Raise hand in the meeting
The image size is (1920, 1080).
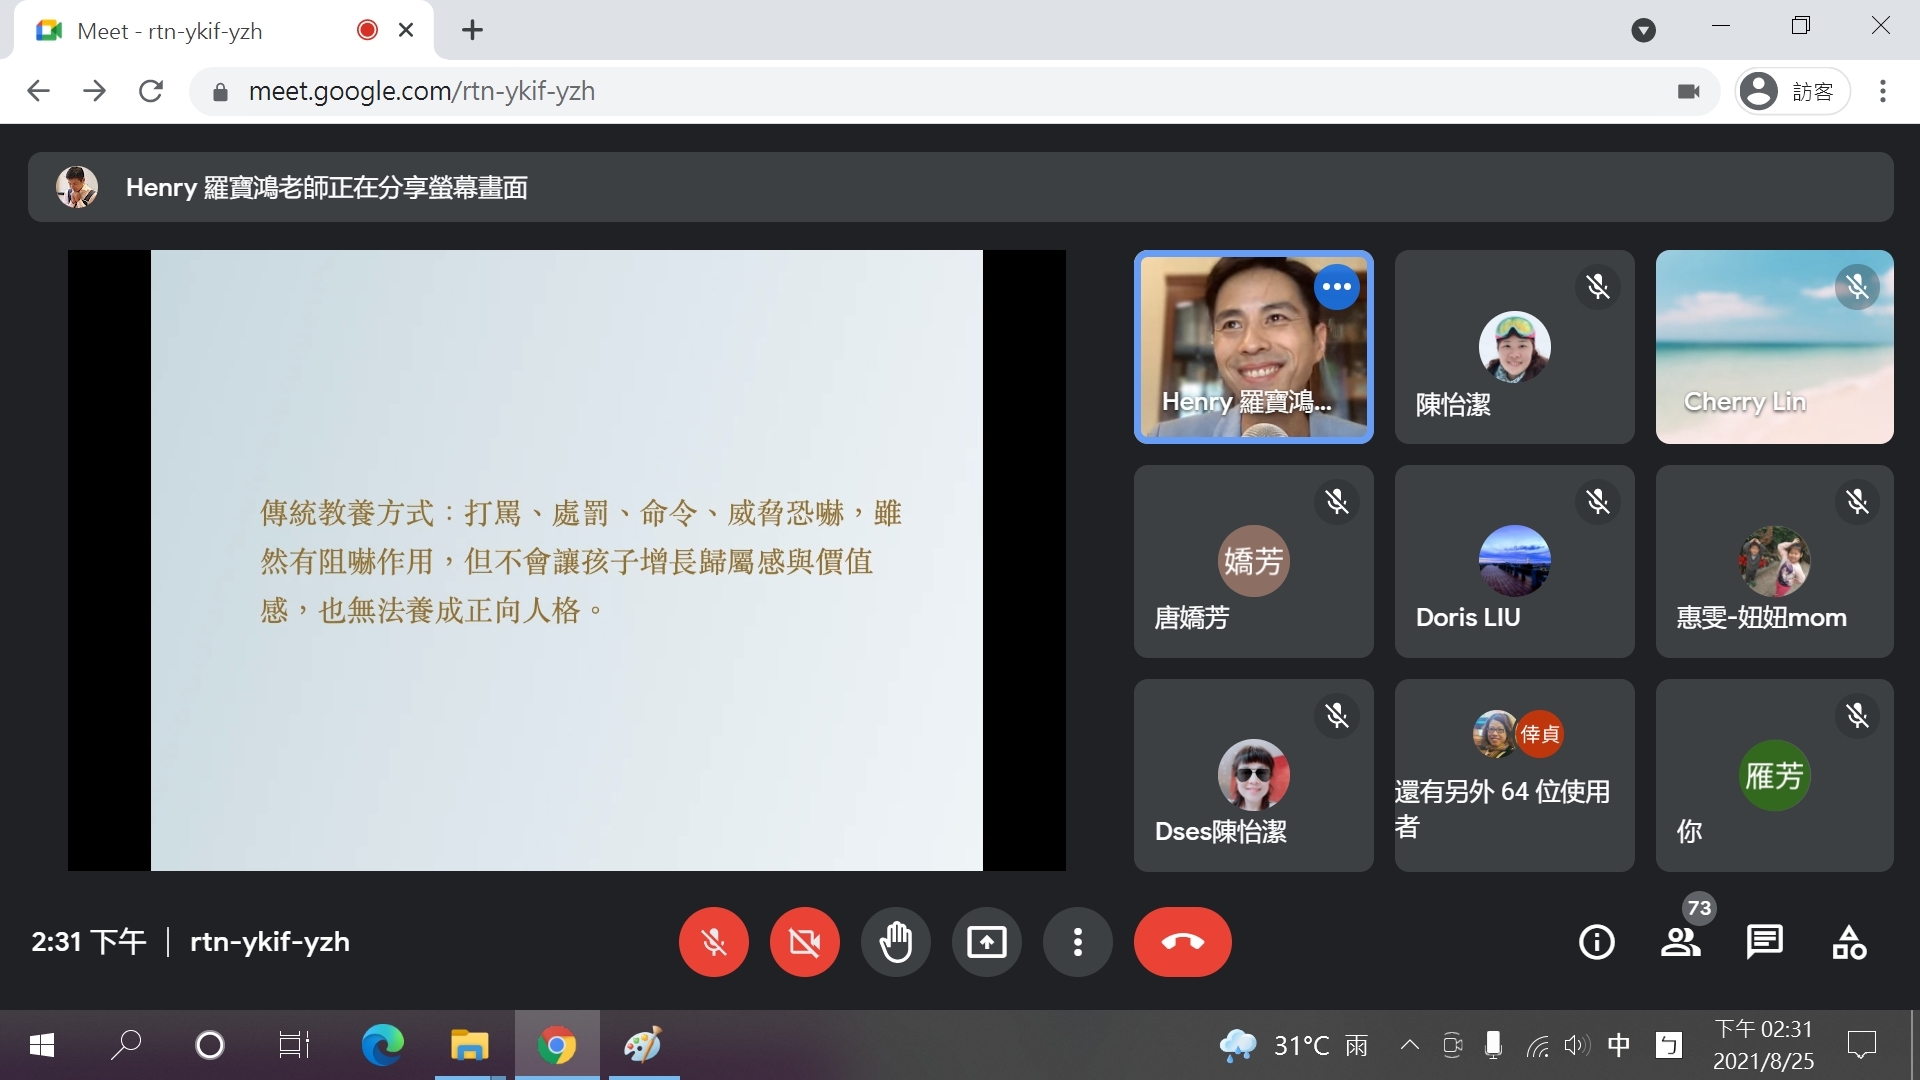click(895, 942)
